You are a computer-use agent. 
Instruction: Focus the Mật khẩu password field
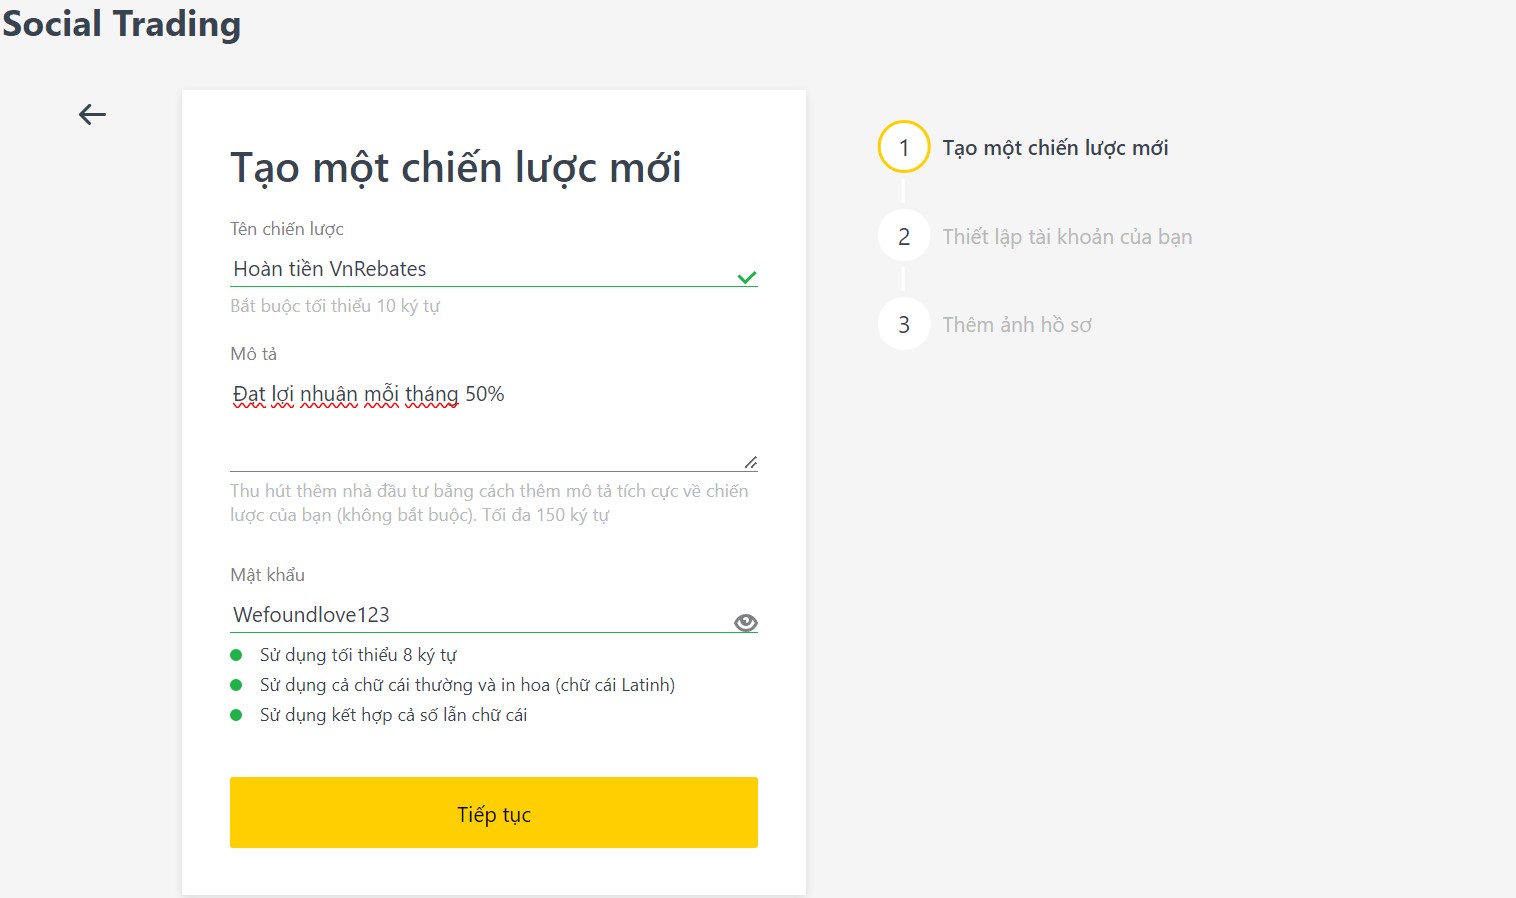(480, 615)
